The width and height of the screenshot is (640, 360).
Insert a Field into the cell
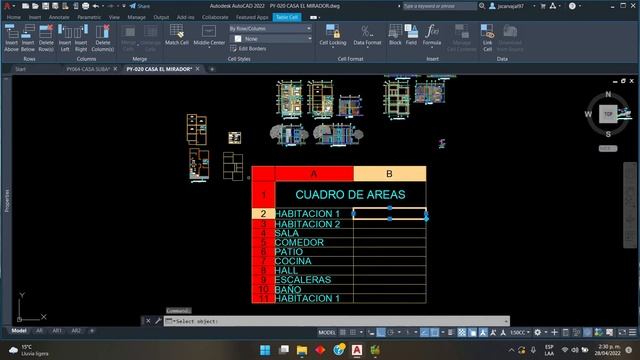click(x=411, y=35)
